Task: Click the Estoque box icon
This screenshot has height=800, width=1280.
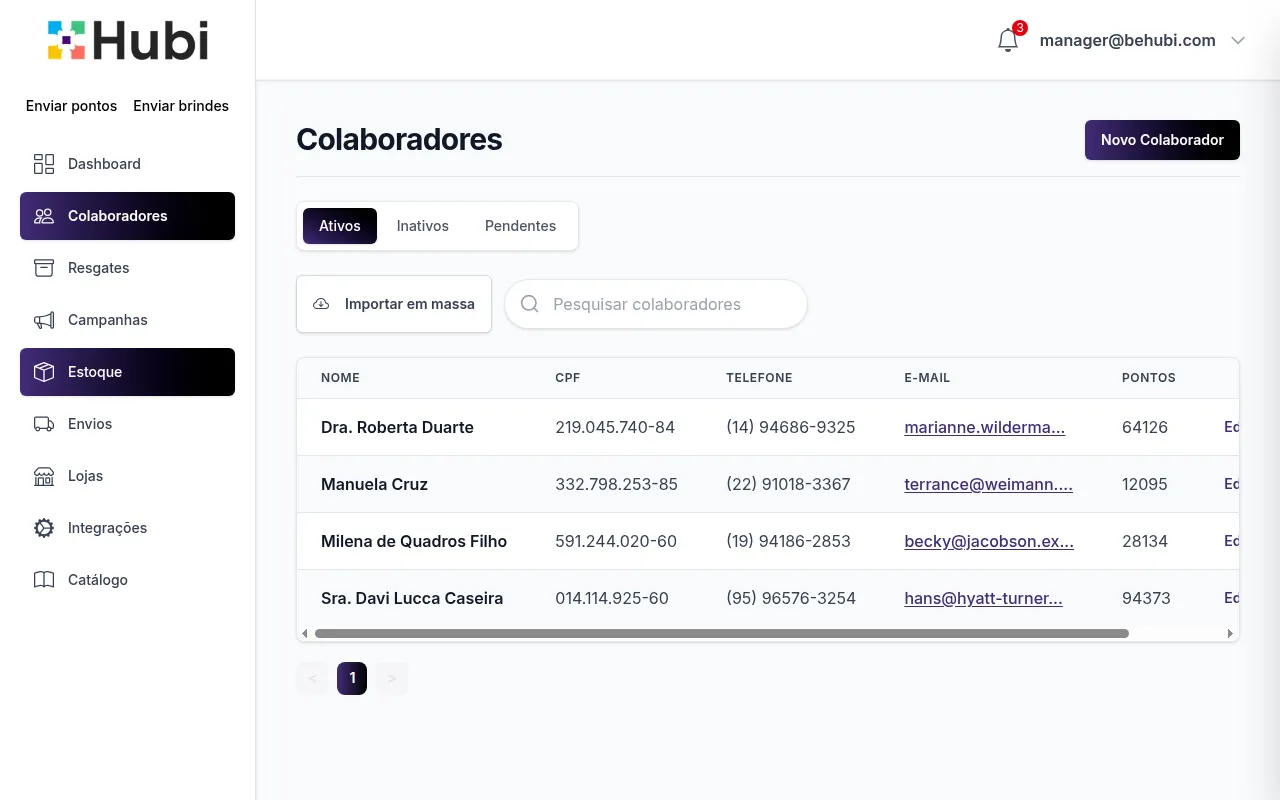Action: click(44, 371)
